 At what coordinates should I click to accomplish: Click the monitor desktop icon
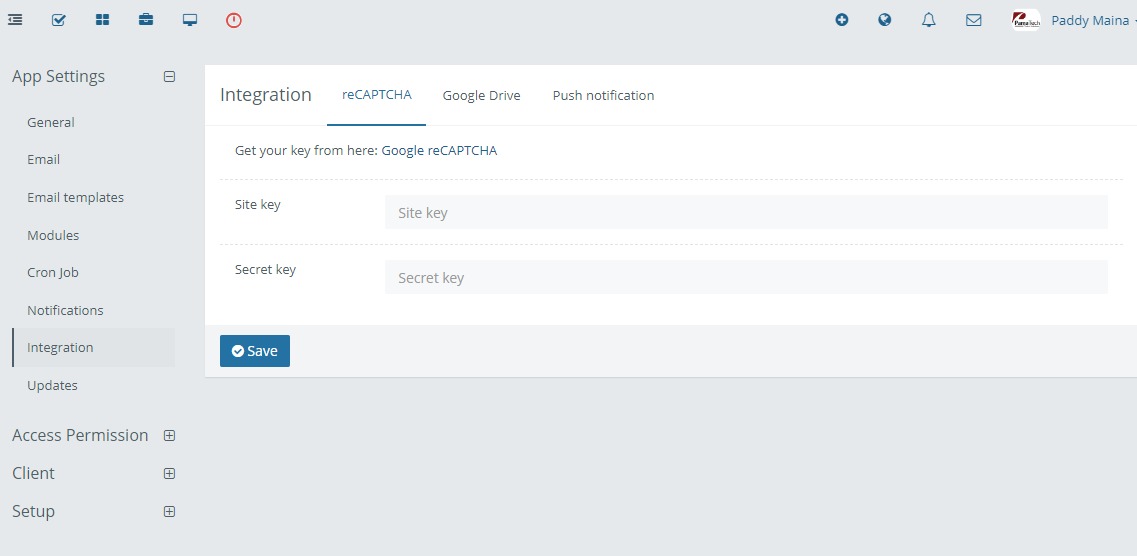(190, 20)
